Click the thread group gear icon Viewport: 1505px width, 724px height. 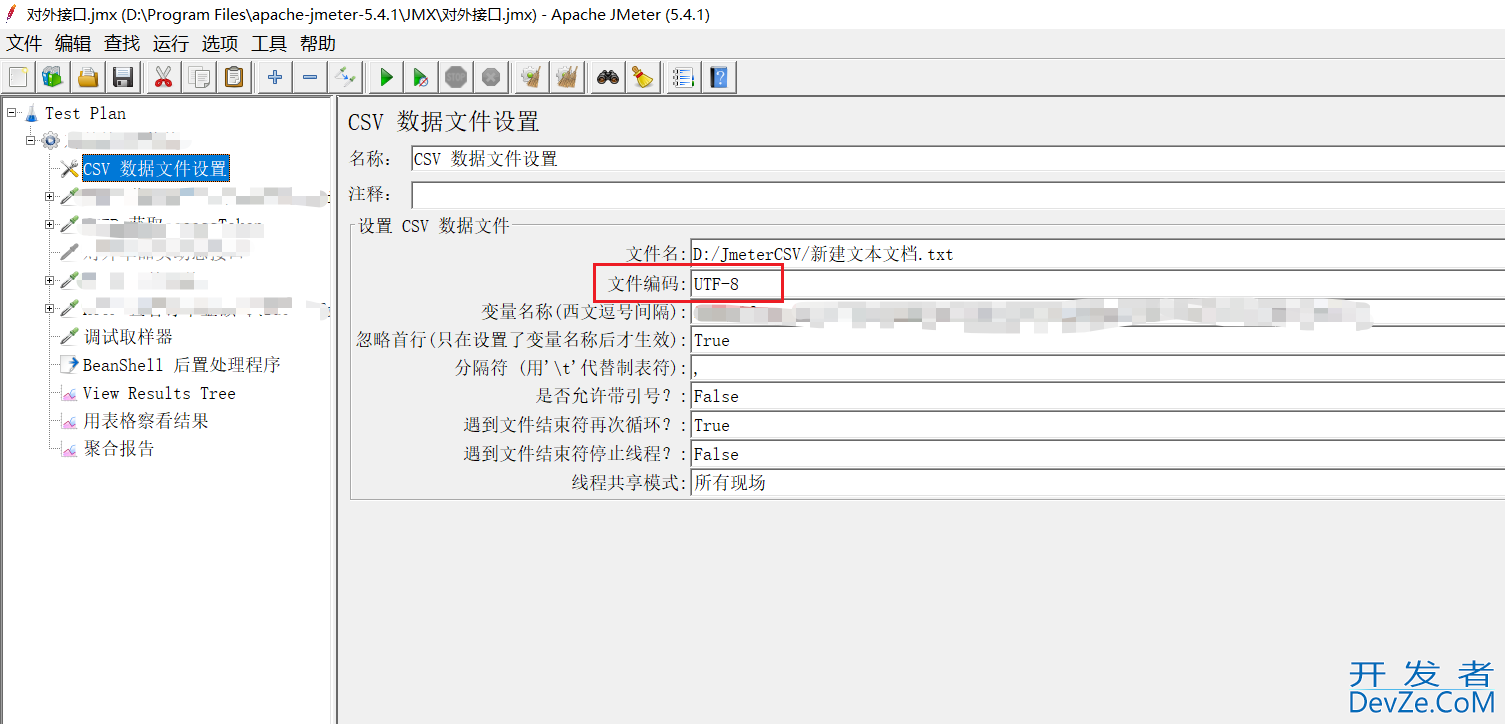[x=51, y=141]
